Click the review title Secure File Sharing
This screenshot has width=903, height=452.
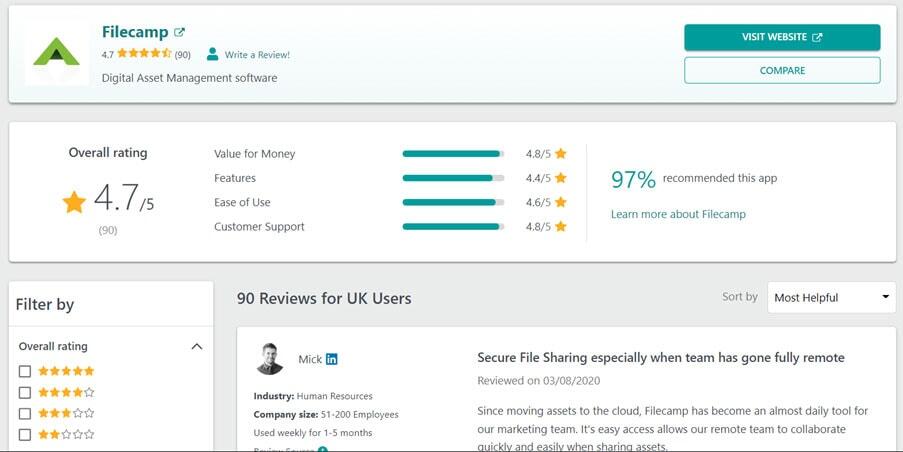661,358
